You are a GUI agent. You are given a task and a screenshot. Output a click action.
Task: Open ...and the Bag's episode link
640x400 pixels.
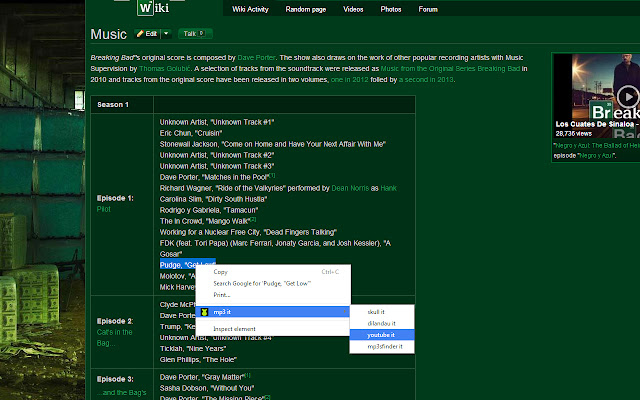[121, 392]
